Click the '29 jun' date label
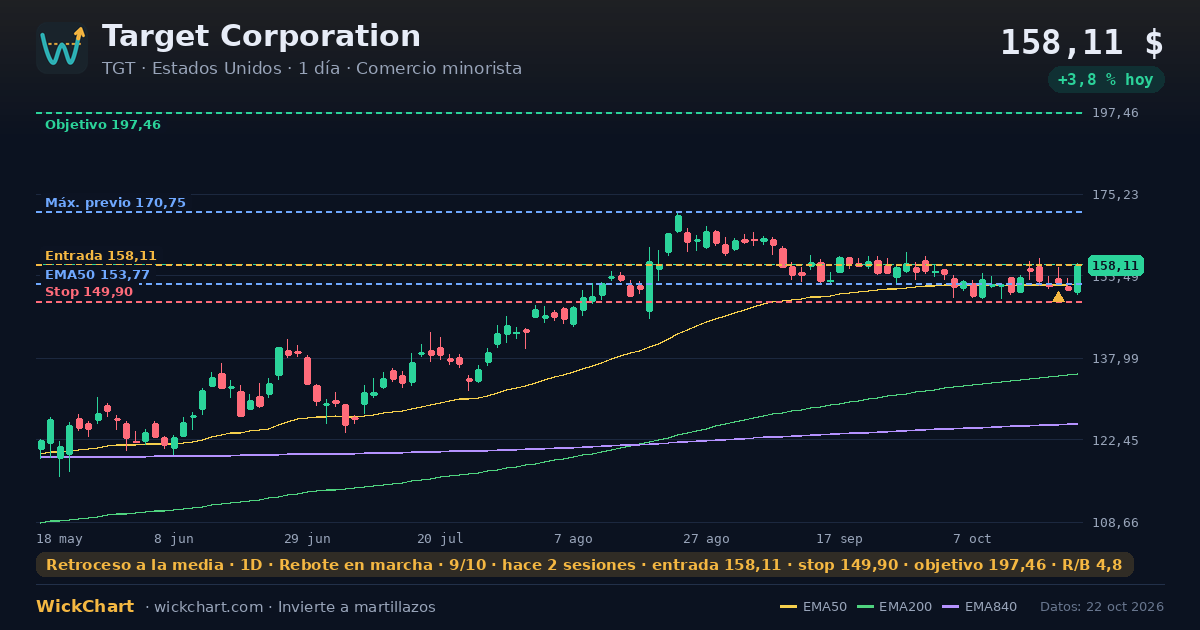Viewport: 1200px width, 630px height. click(307, 538)
